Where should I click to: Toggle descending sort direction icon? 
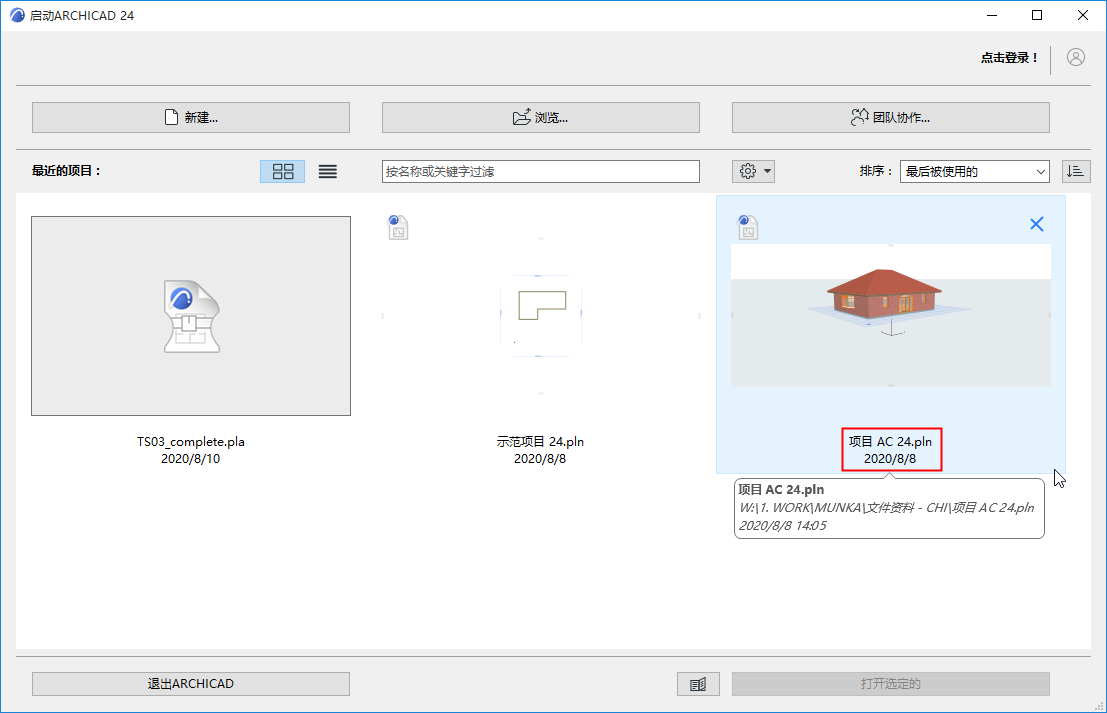pyautogui.click(x=1076, y=170)
